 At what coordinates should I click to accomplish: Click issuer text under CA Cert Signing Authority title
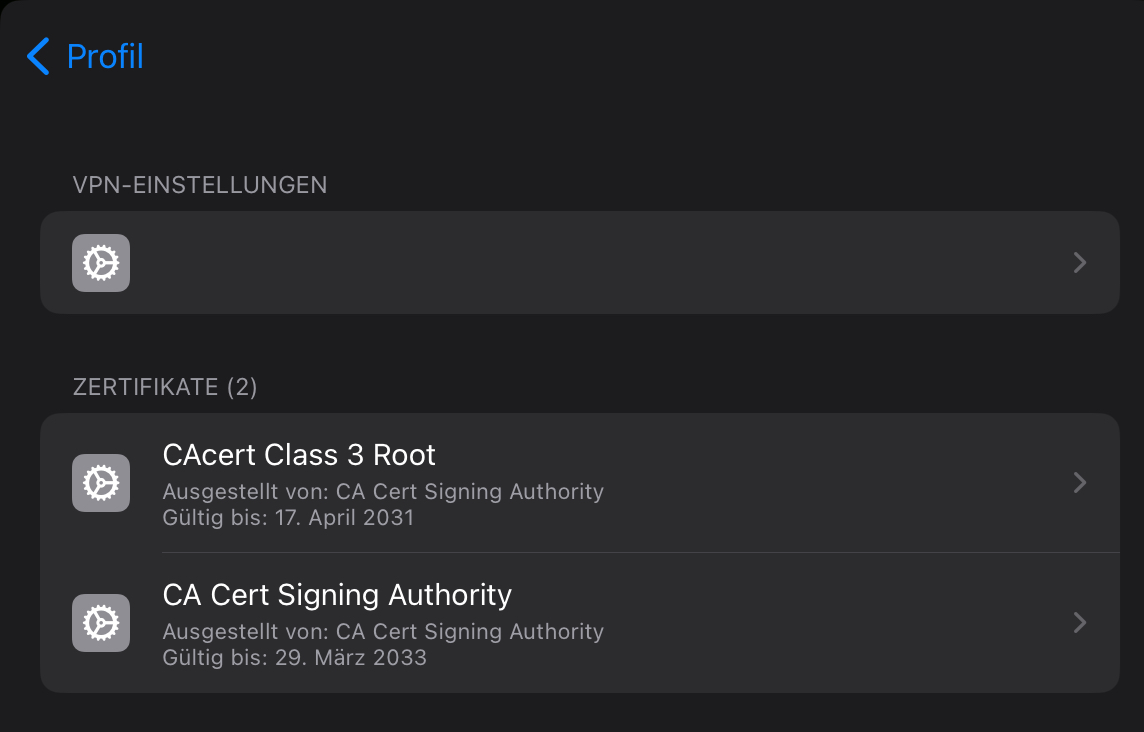coord(383,632)
